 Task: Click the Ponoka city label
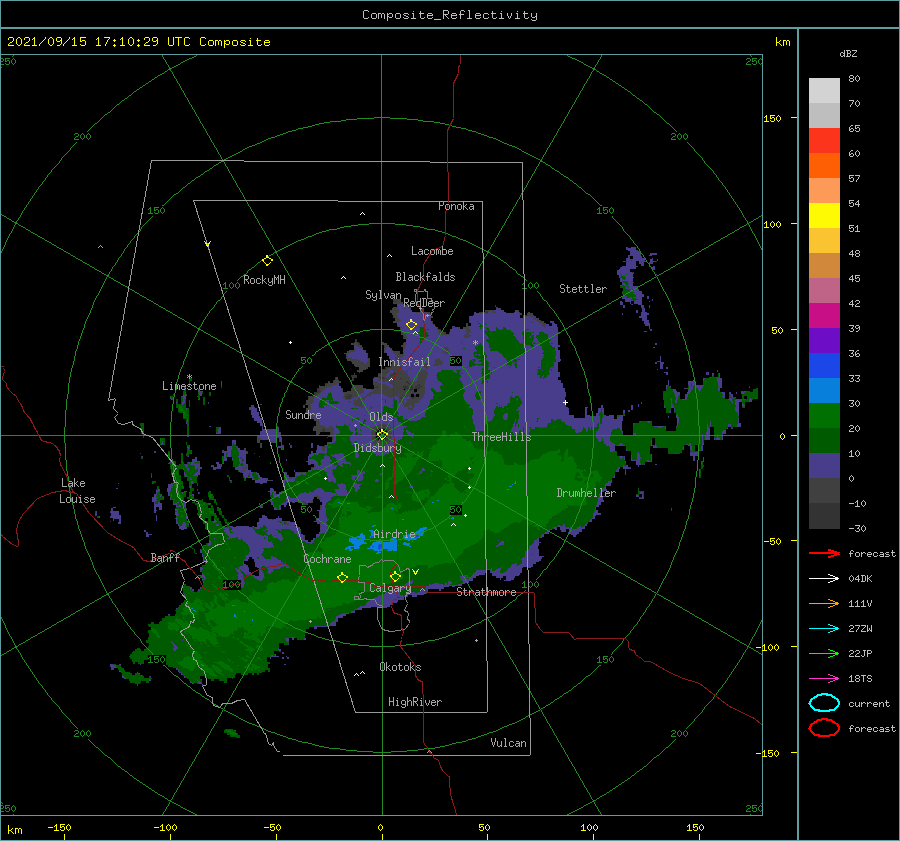(456, 206)
